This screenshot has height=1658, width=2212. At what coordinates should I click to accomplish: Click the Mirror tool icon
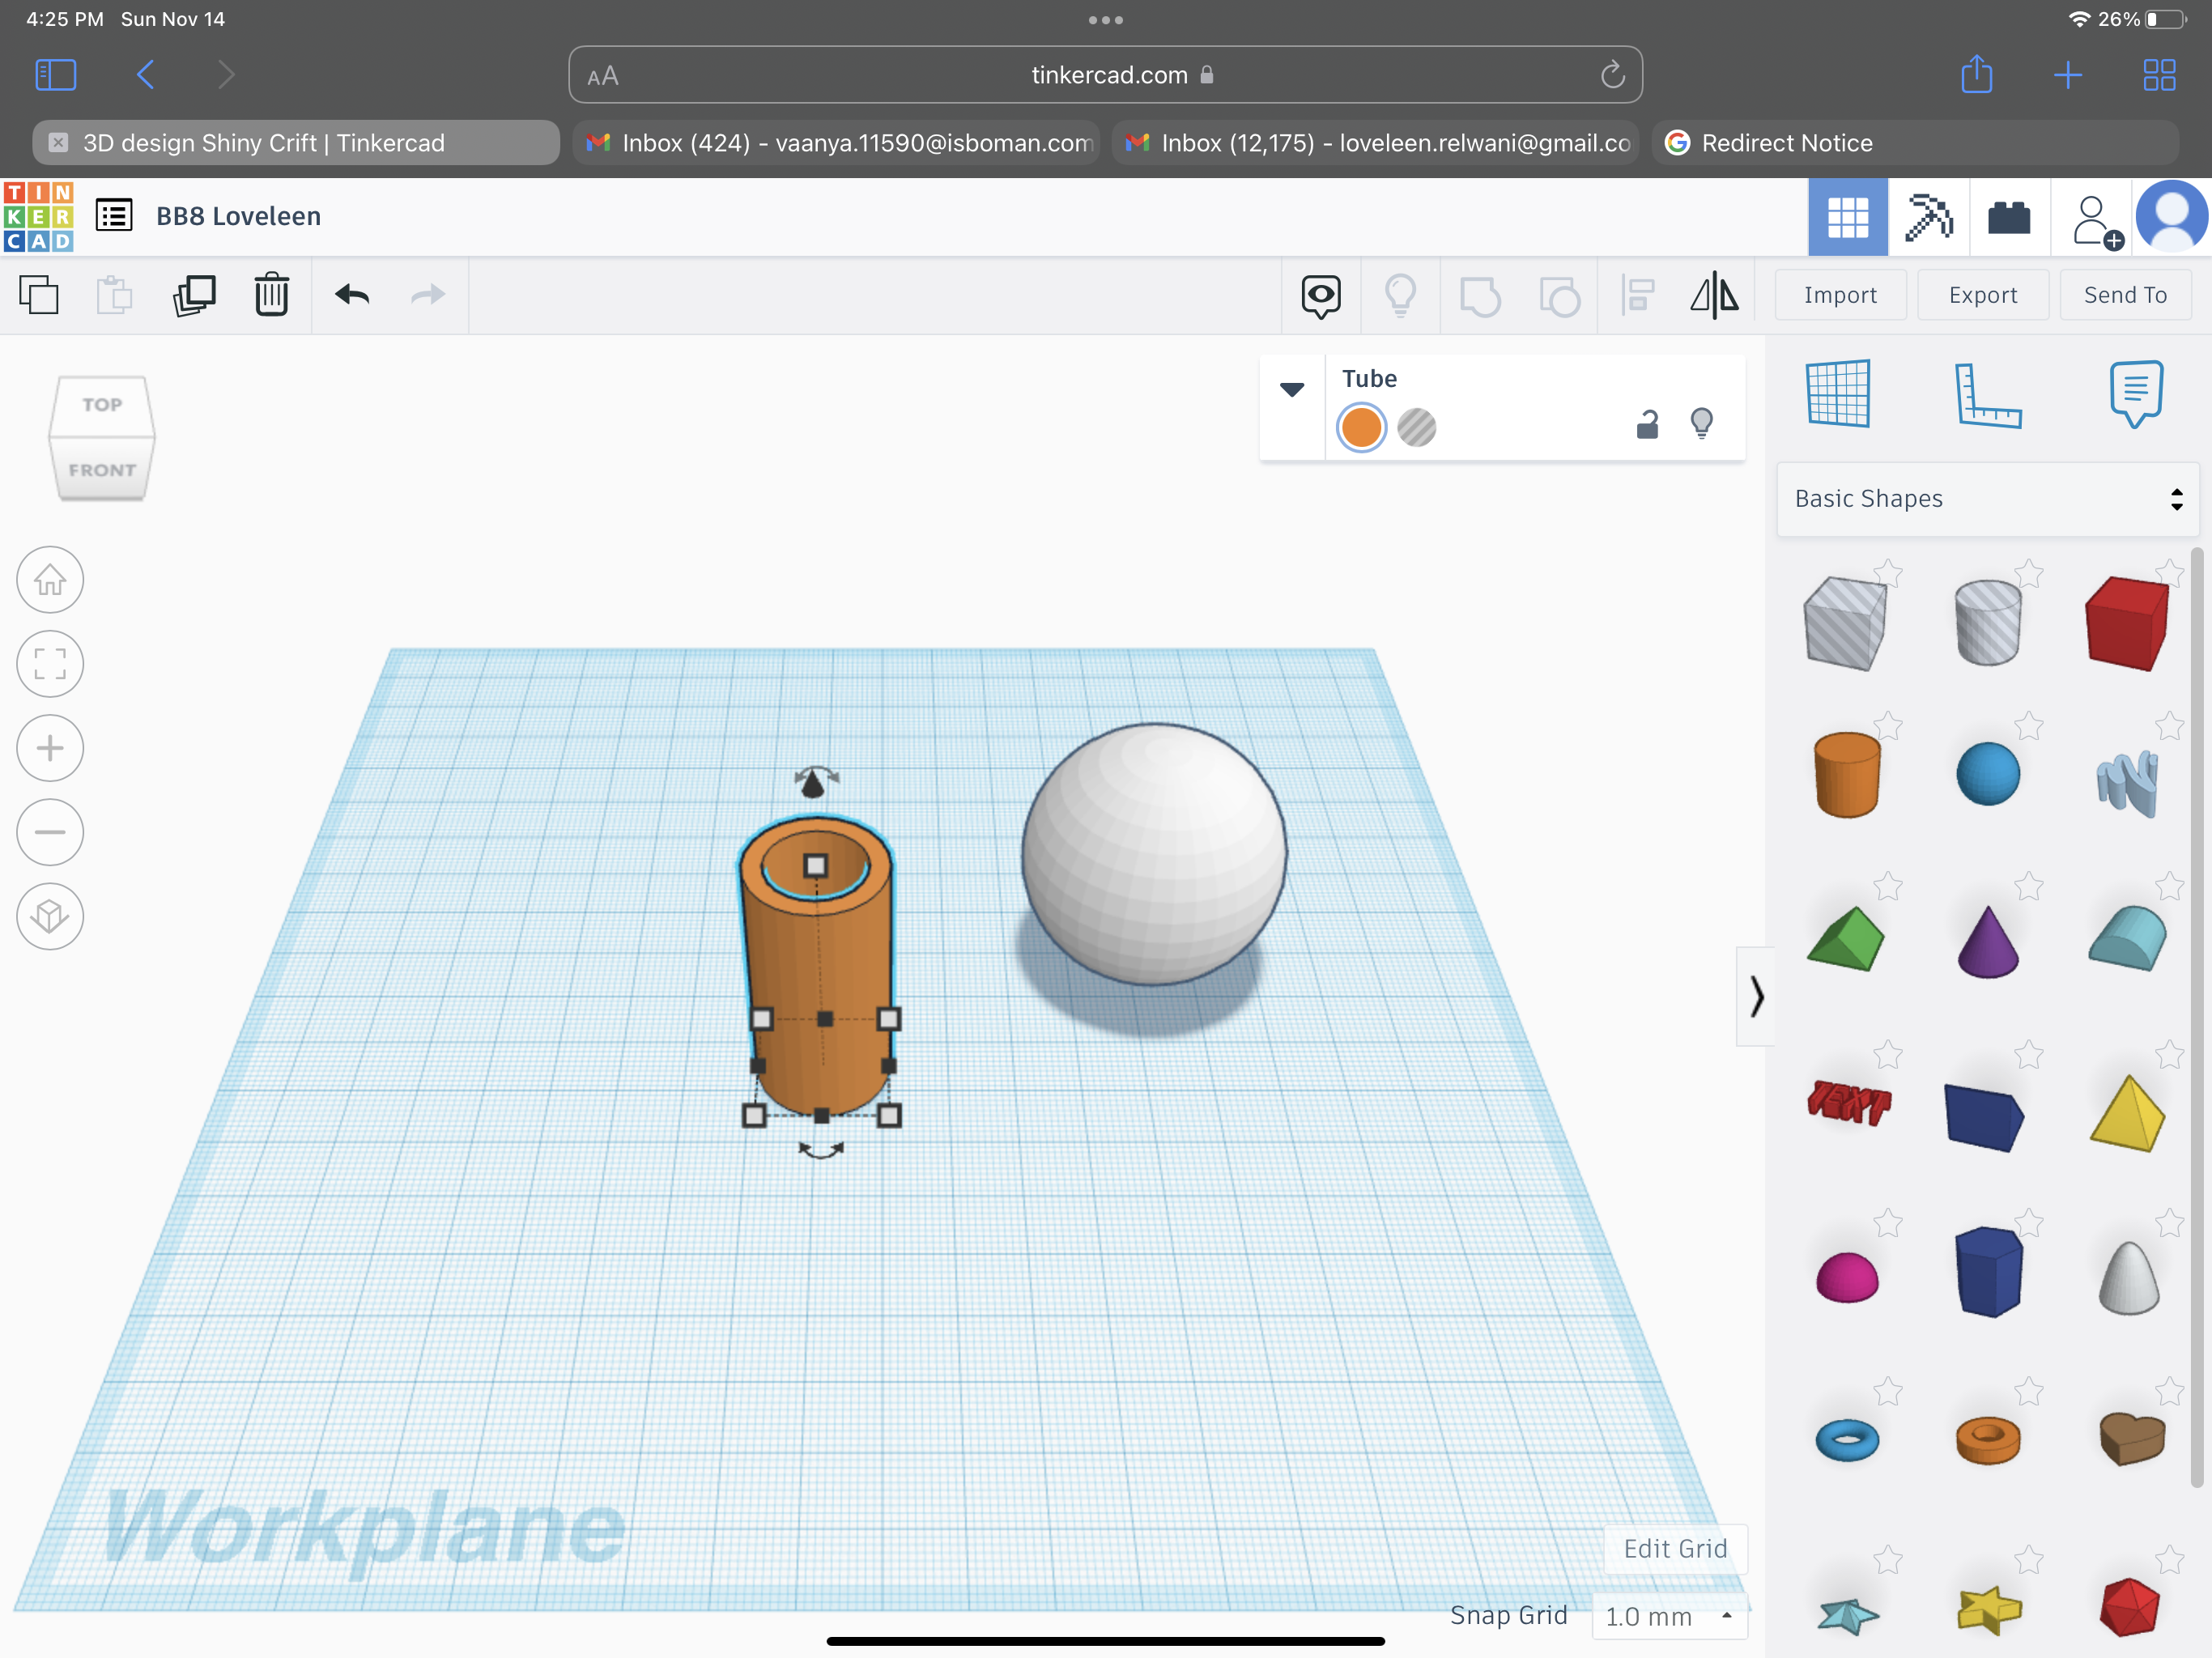click(1714, 296)
